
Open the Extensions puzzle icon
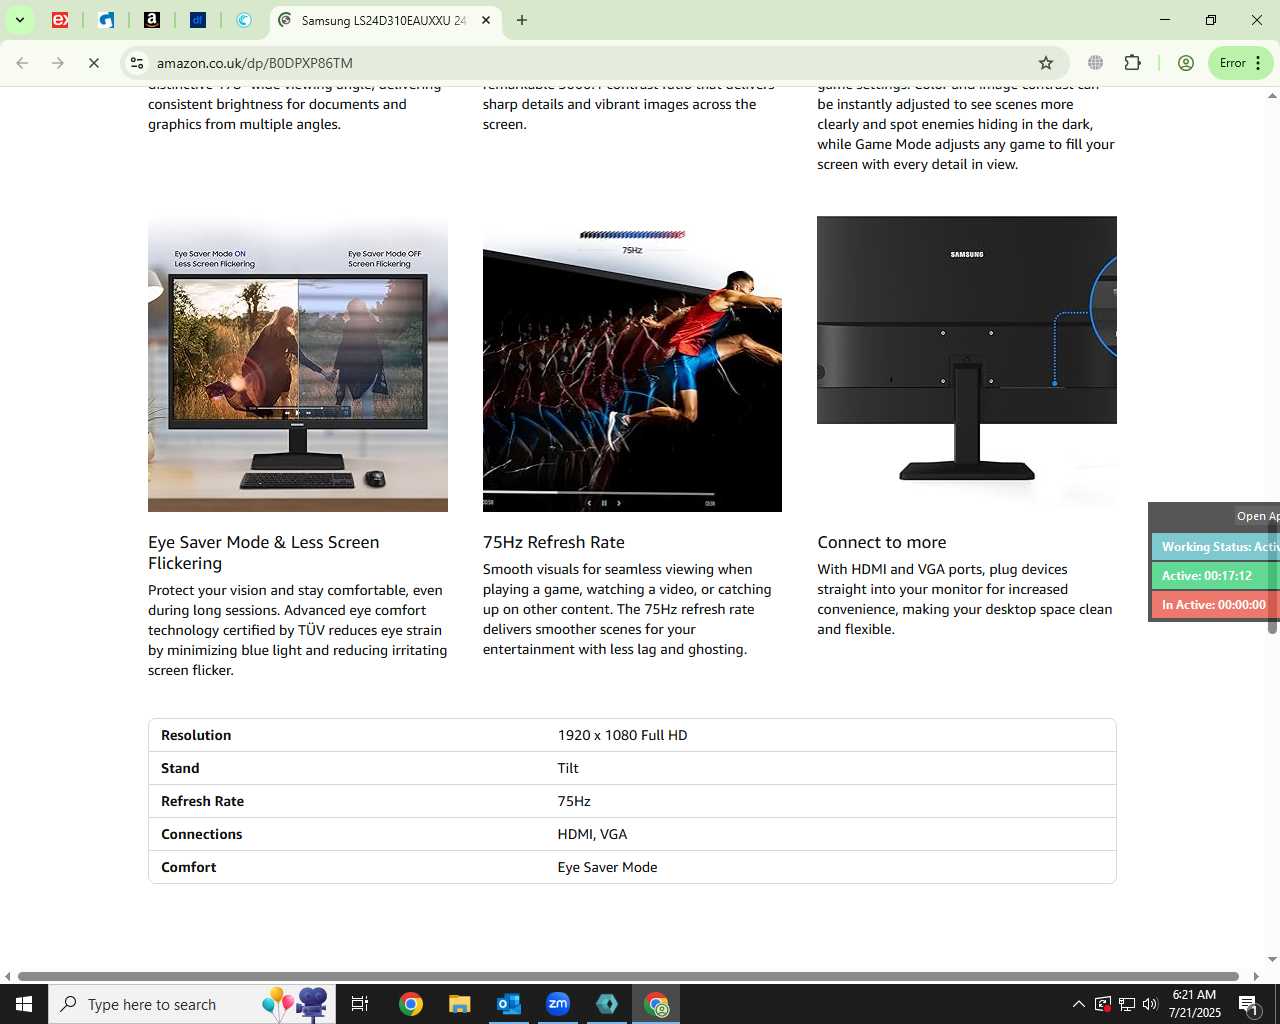tap(1133, 63)
